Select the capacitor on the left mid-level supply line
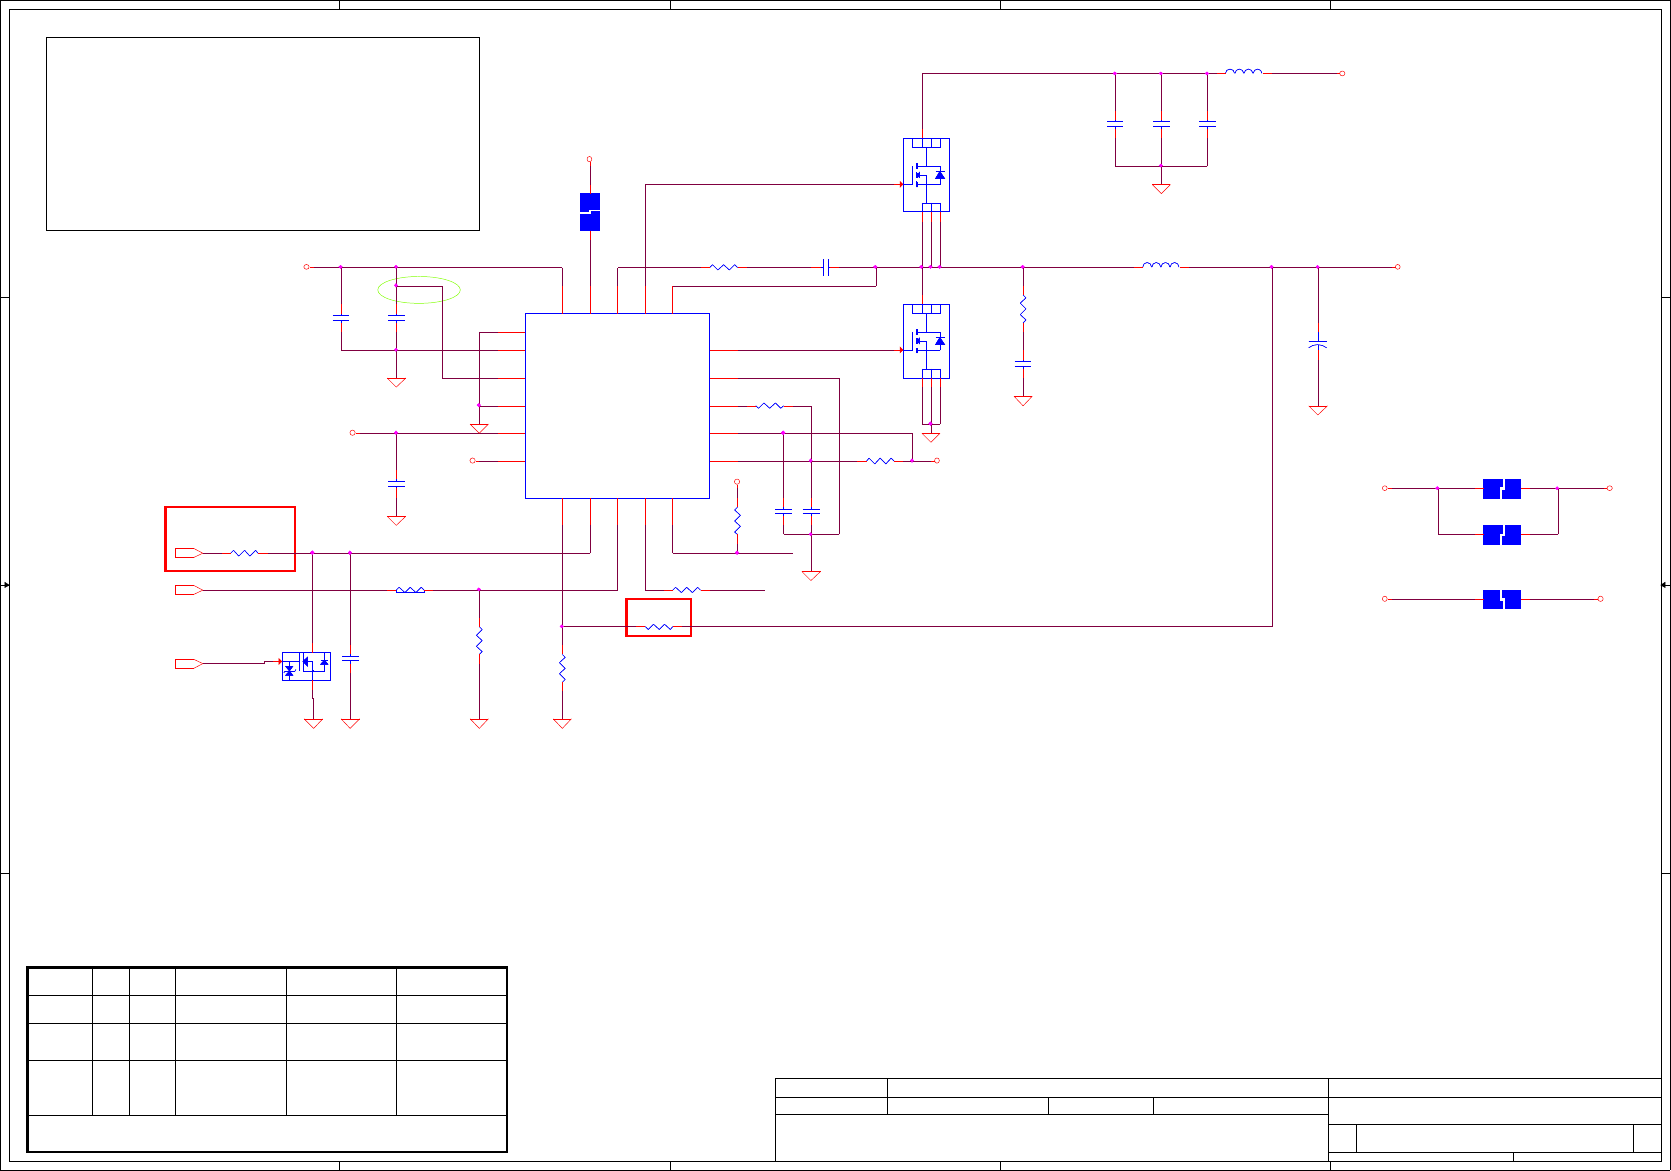The width and height of the screenshot is (1671, 1171). click(396, 484)
